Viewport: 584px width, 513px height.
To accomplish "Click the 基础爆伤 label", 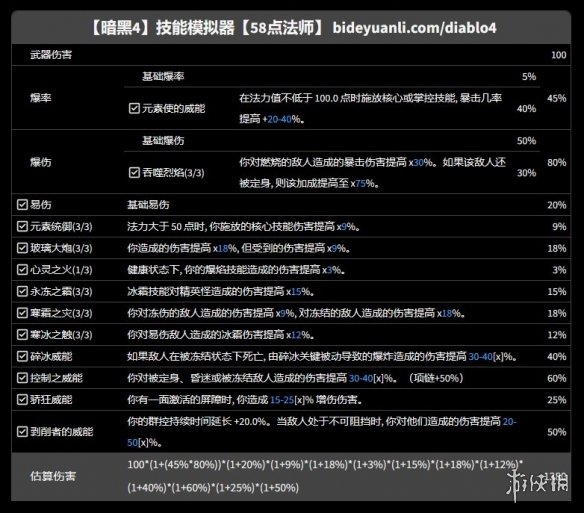I will 163,140.
